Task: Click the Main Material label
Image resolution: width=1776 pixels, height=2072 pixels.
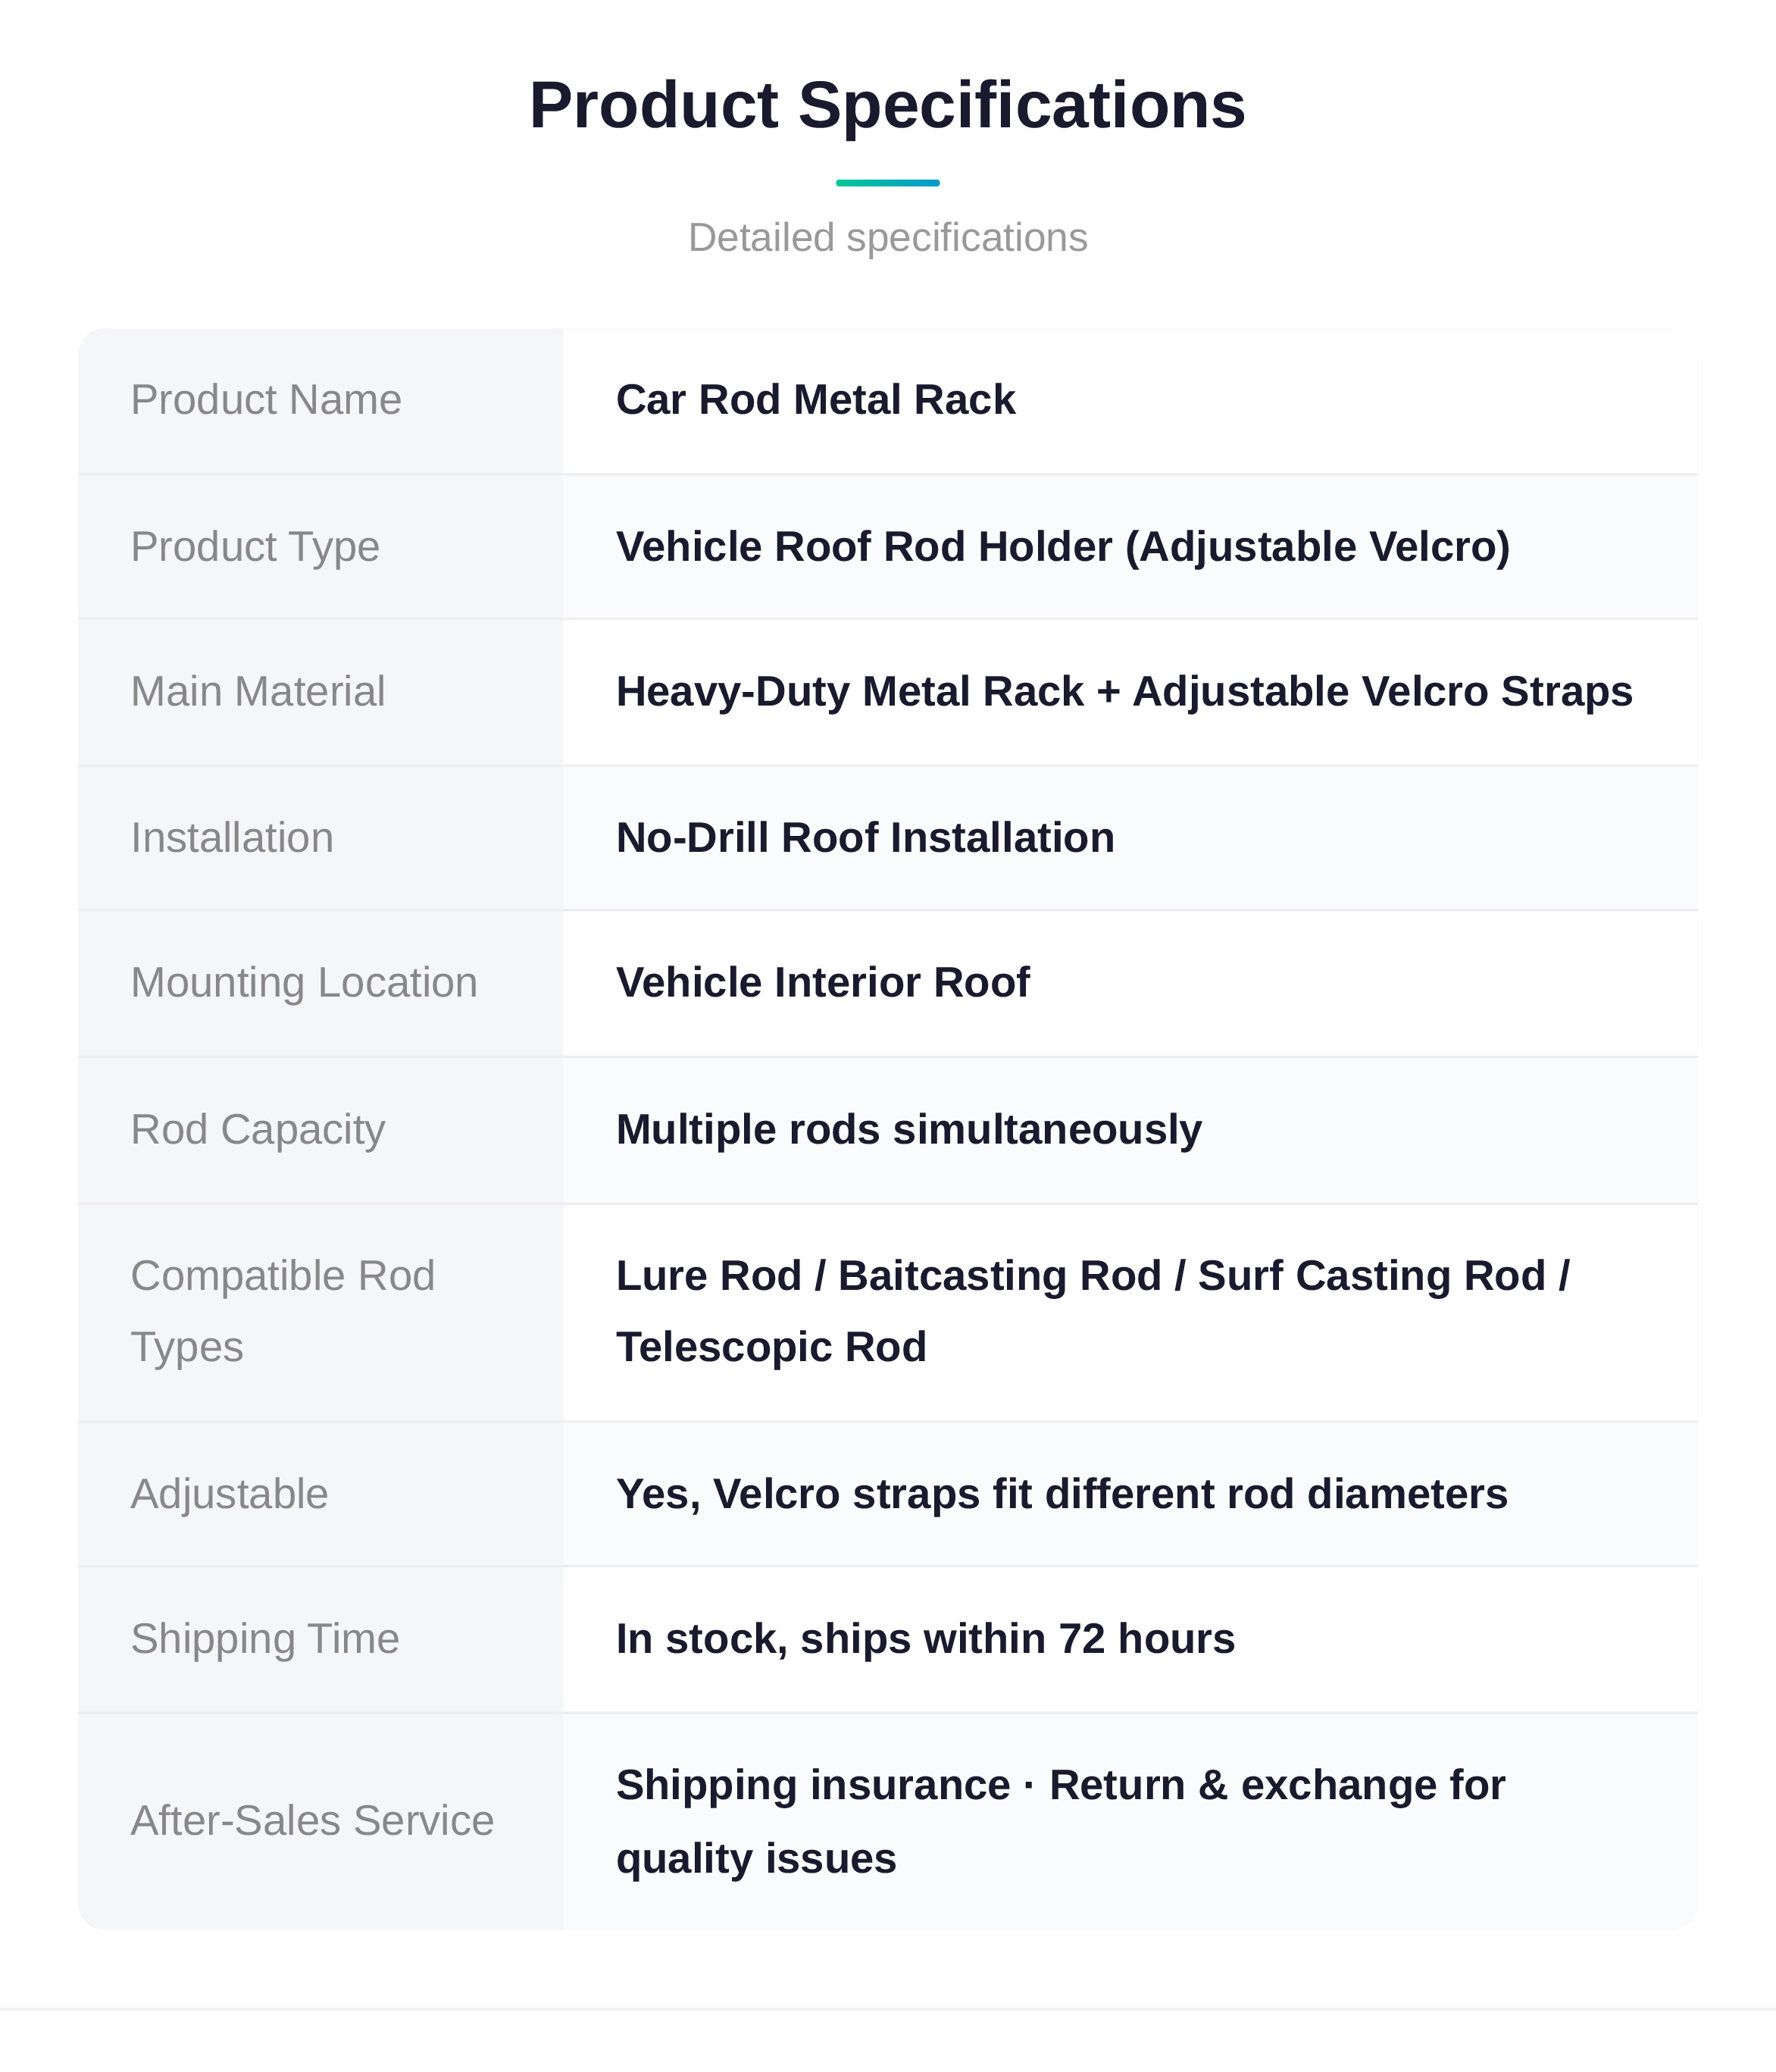Action: [x=258, y=692]
